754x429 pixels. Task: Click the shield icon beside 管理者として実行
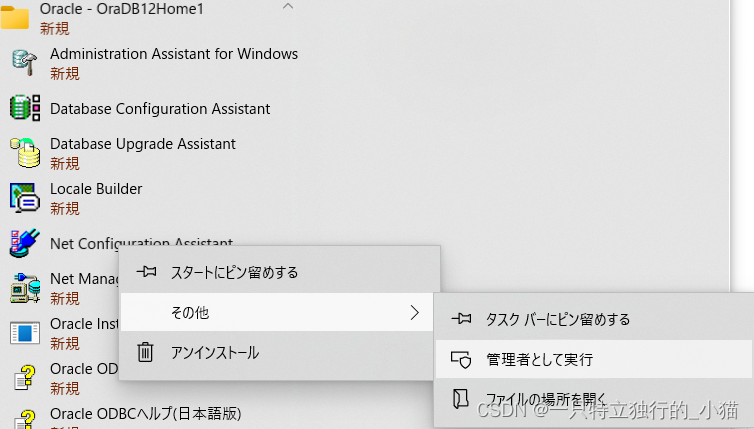click(461, 359)
